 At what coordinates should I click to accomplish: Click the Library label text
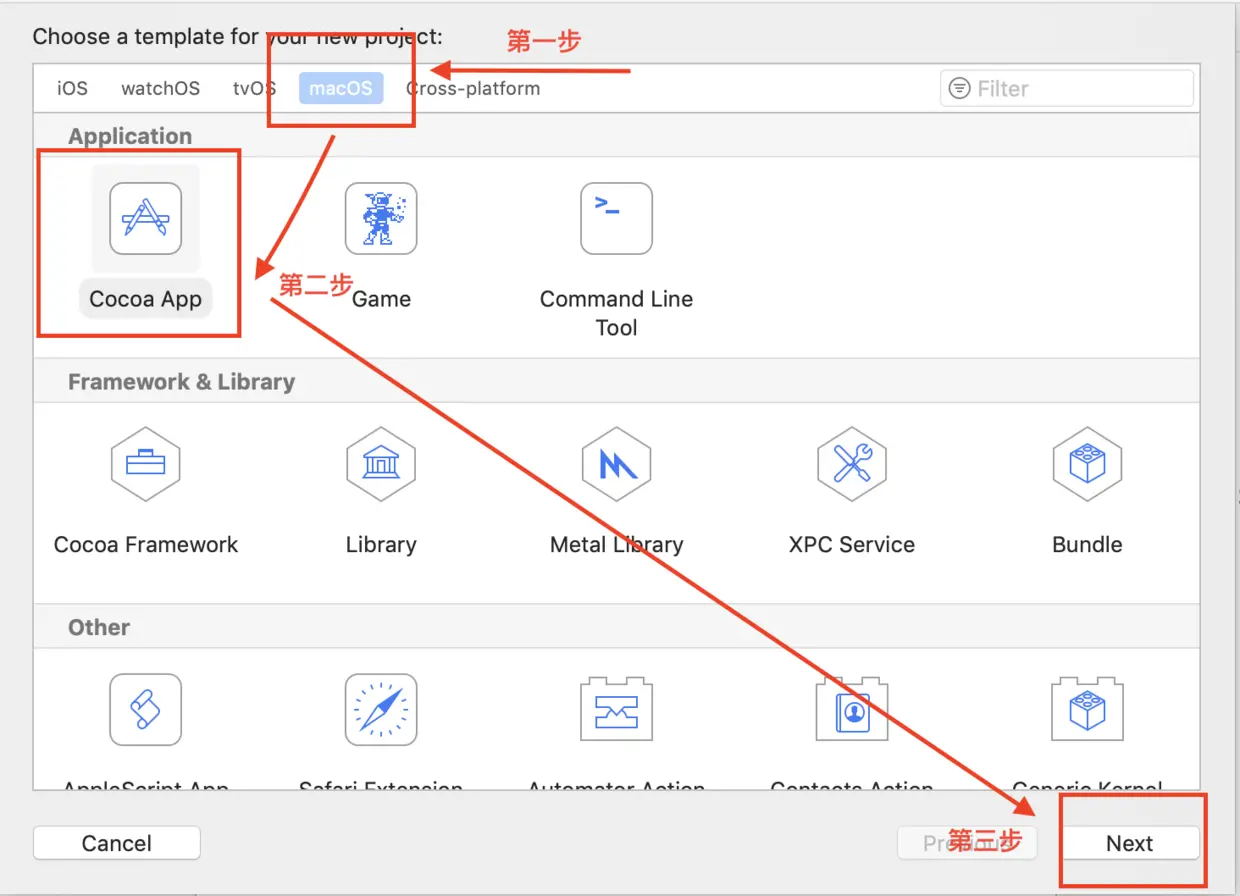[381, 545]
